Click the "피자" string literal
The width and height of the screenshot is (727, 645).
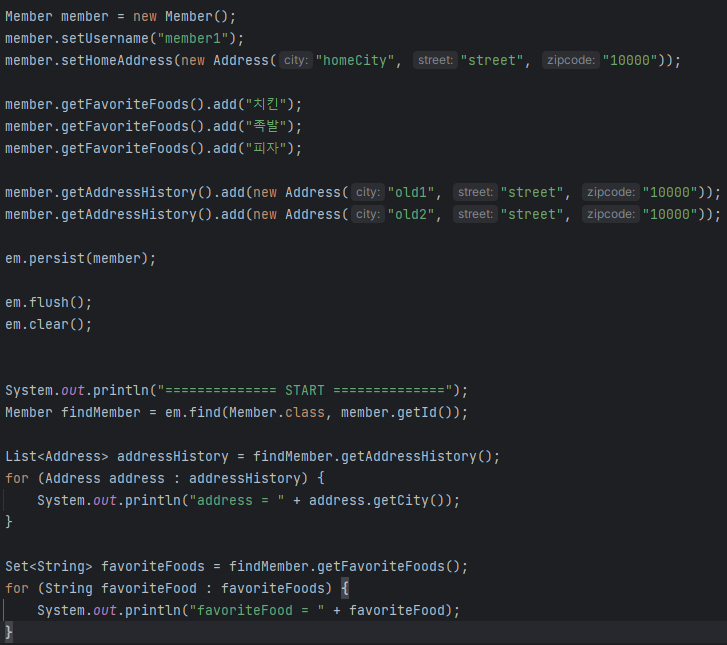tap(266, 148)
